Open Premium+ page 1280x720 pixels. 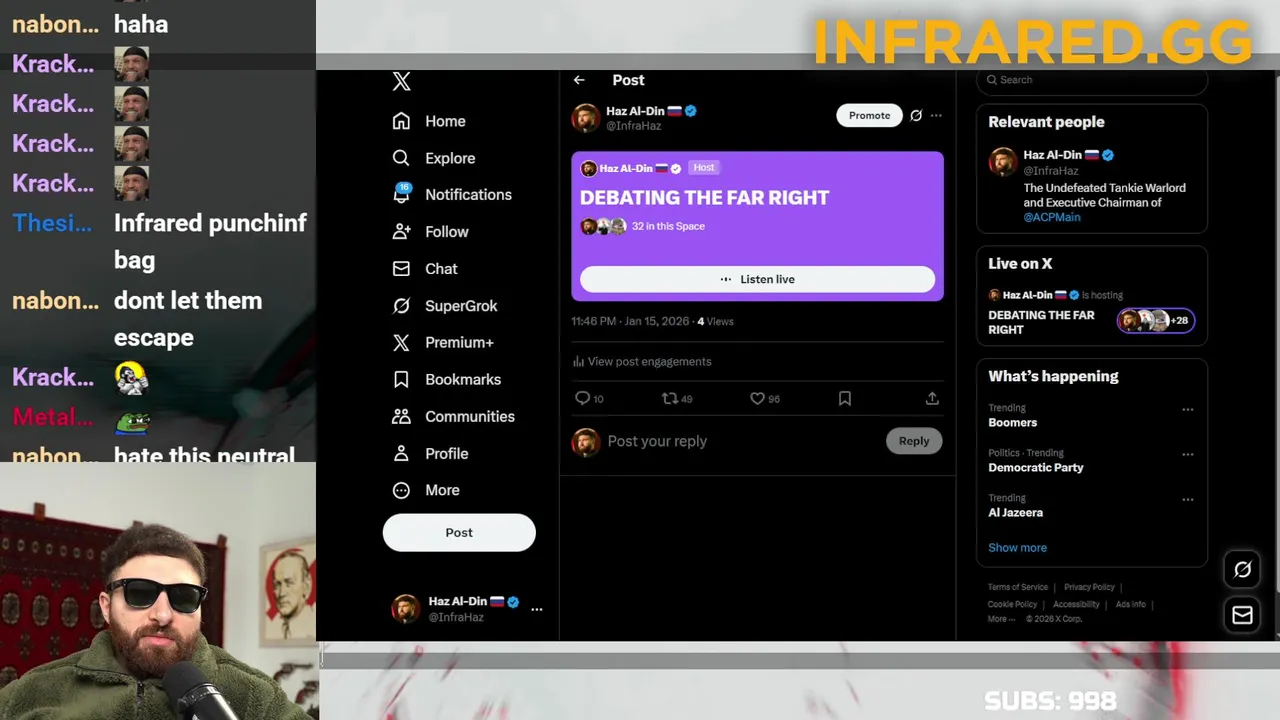coord(459,343)
